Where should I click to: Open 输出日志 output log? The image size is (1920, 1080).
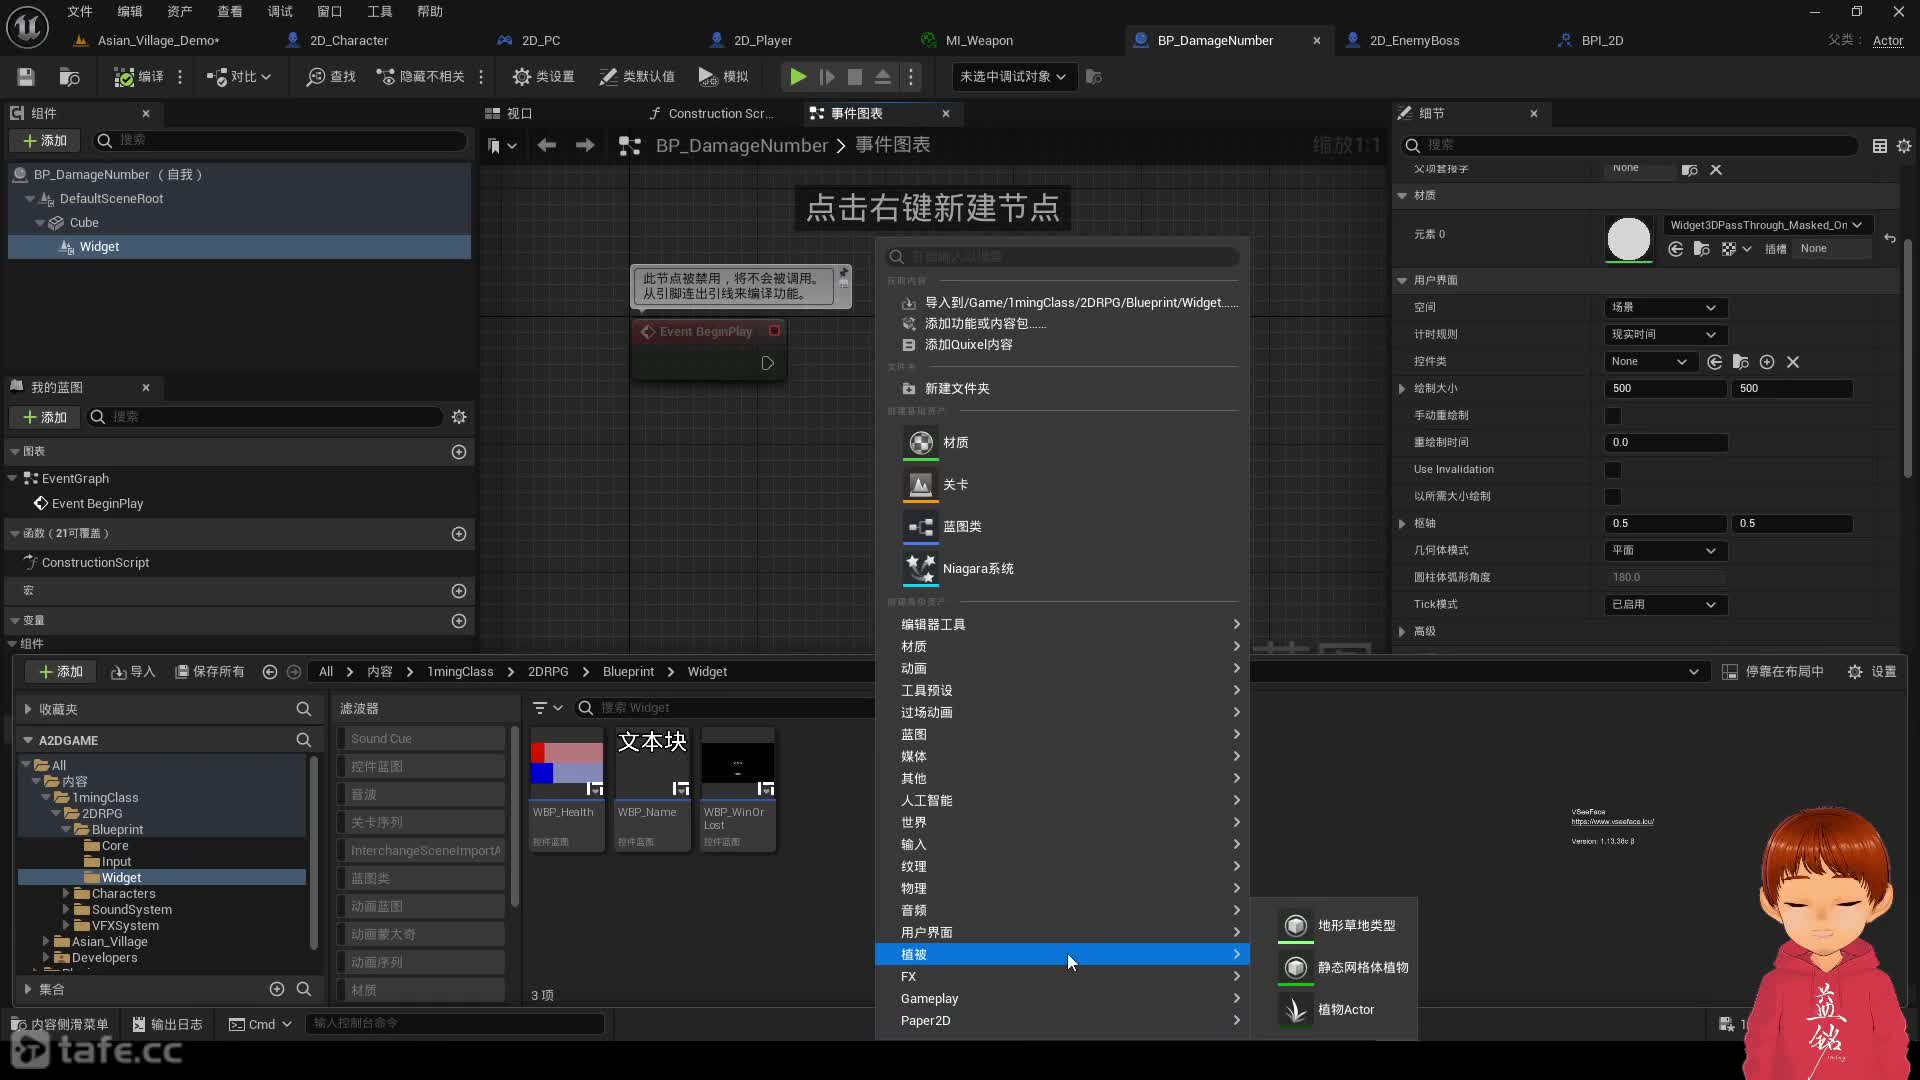168,1024
